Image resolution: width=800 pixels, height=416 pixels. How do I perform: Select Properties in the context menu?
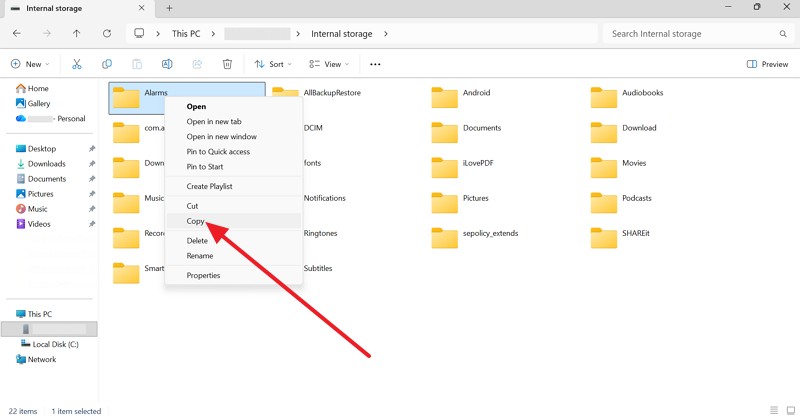(x=203, y=275)
